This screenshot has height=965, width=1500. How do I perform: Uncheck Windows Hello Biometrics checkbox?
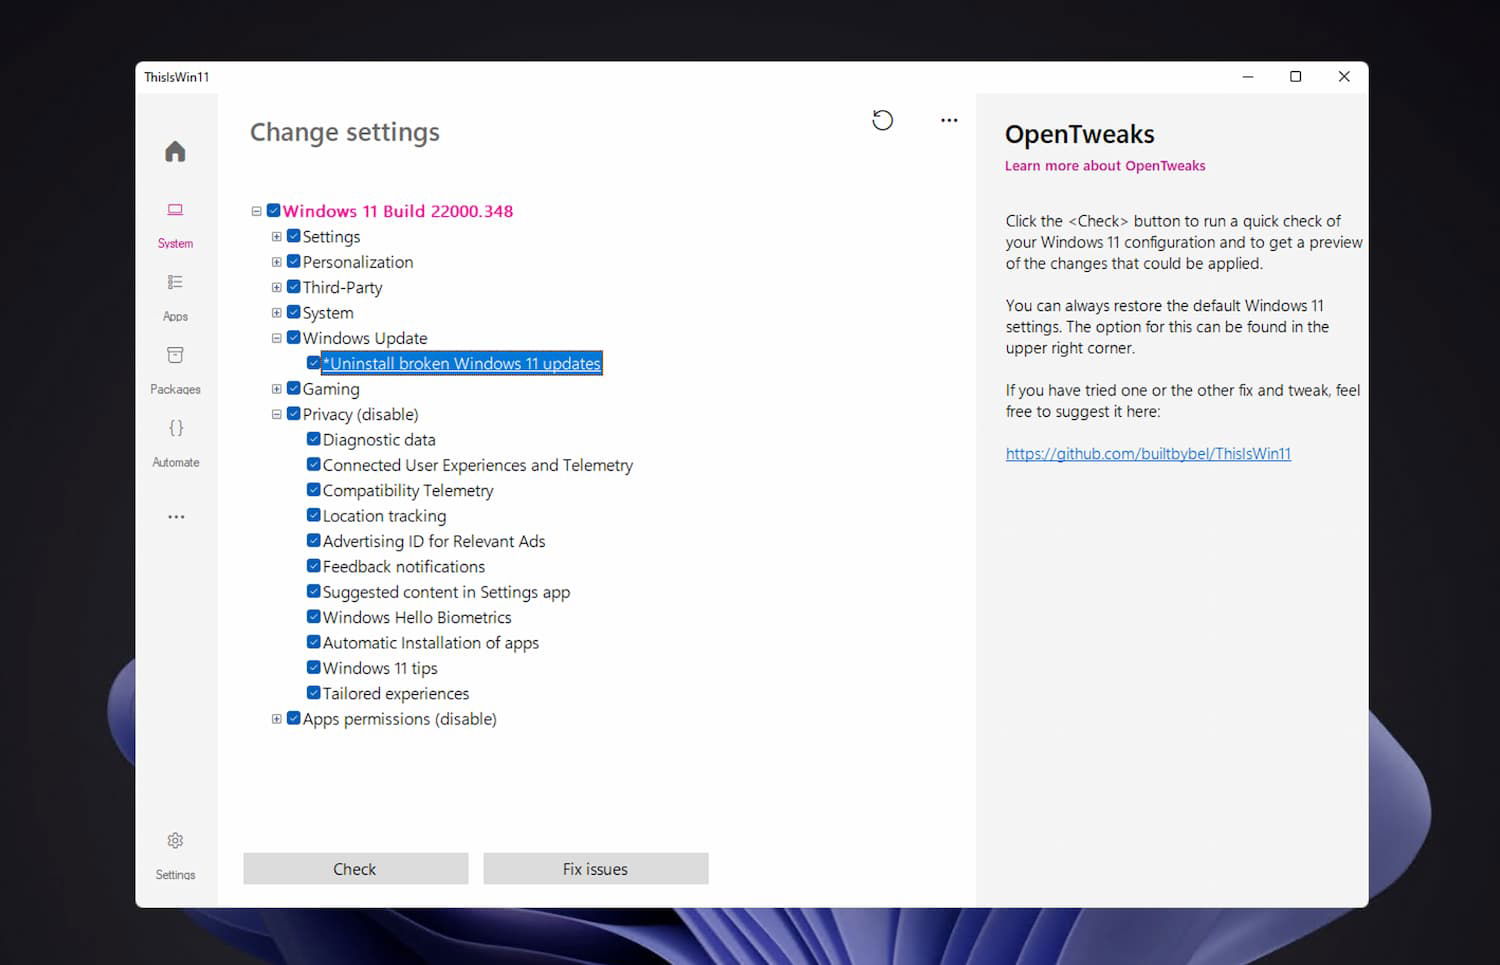click(313, 617)
